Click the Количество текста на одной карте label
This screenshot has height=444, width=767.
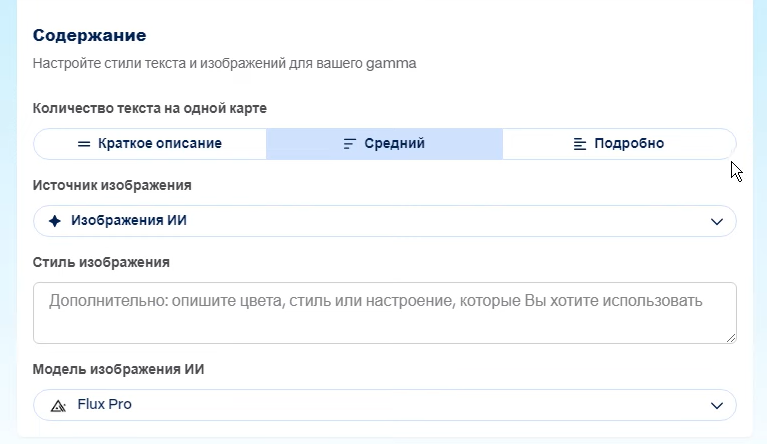pyautogui.click(x=150, y=108)
